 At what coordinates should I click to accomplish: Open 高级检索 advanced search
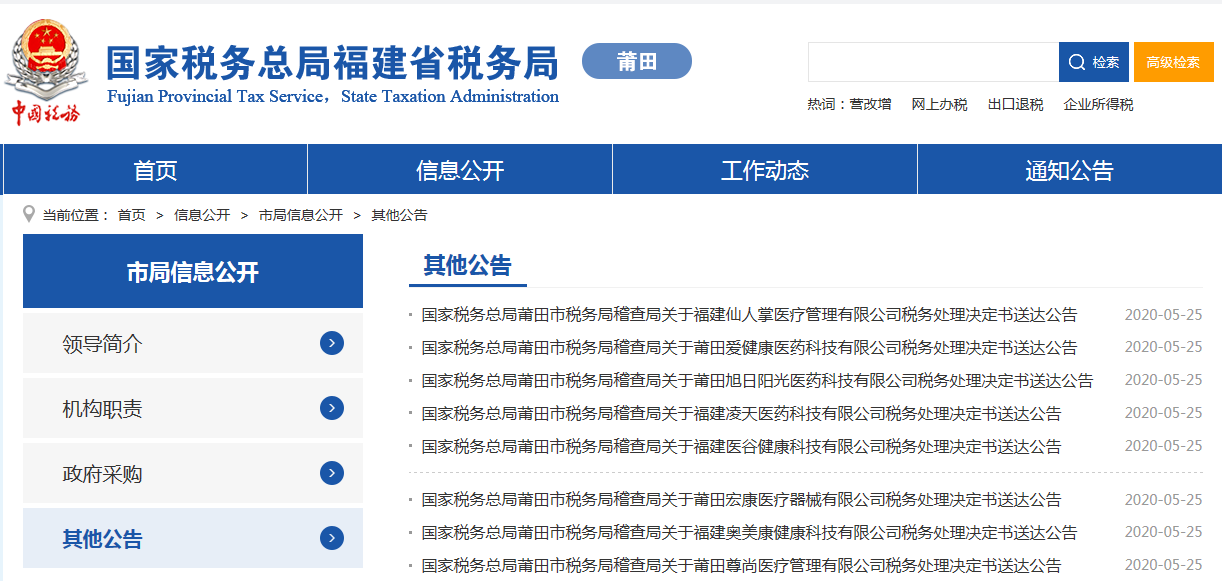pyautogui.click(x=1173, y=62)
